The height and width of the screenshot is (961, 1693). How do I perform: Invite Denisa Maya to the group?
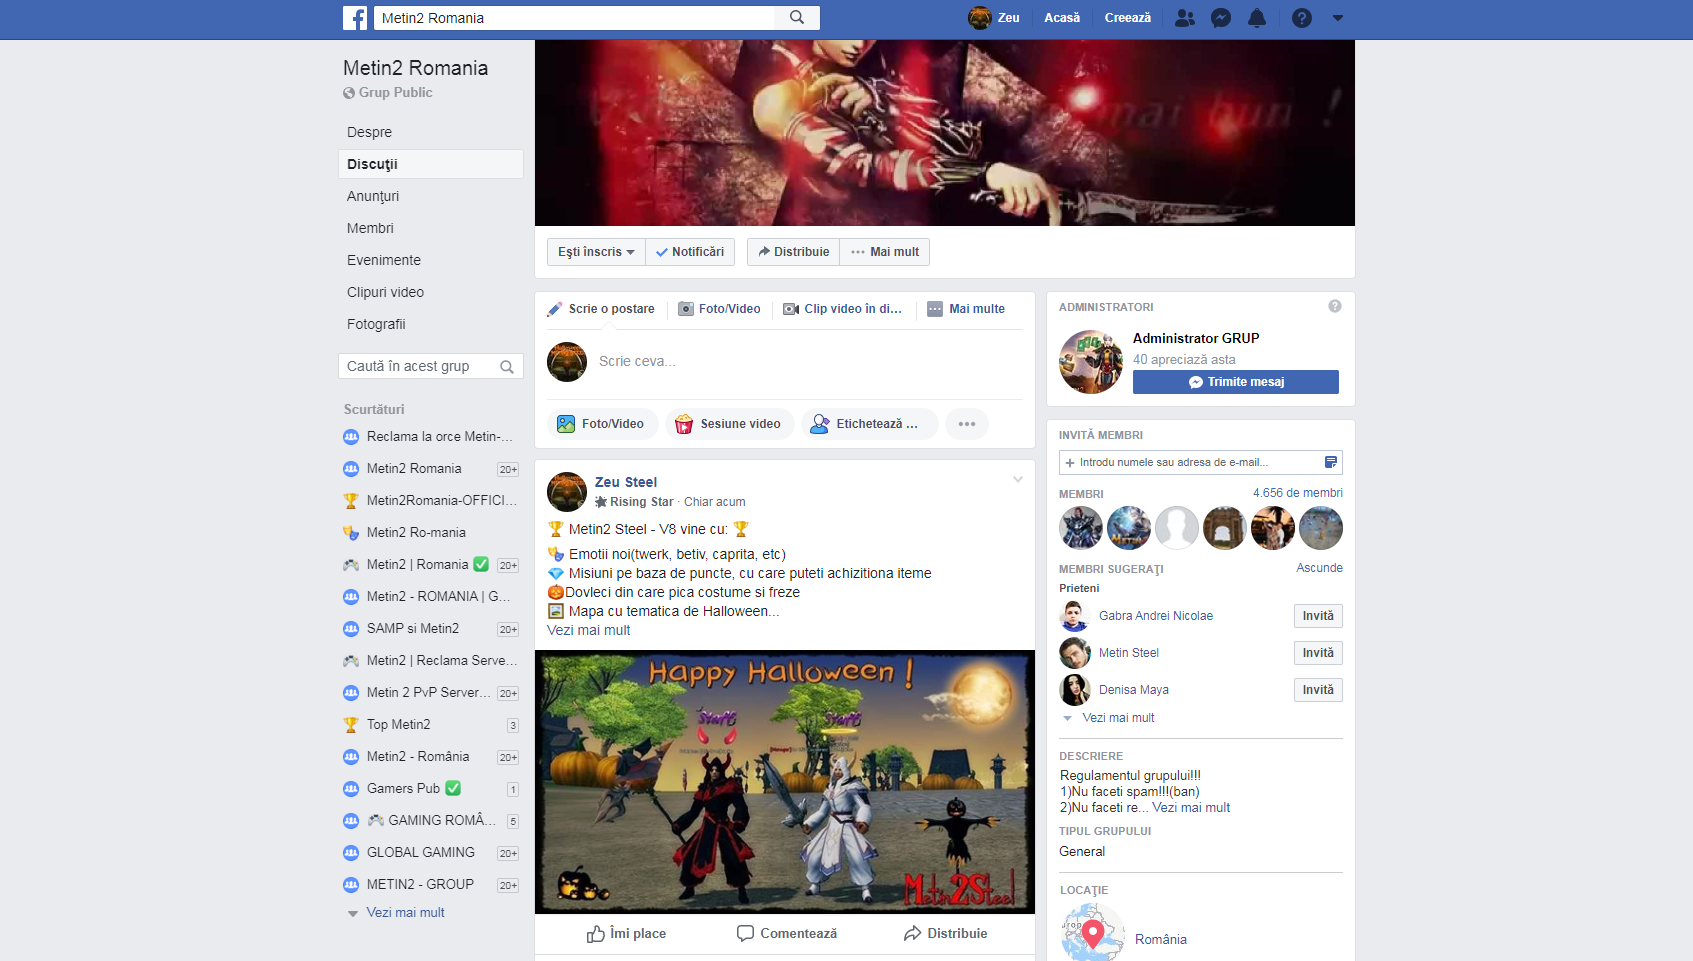pyautogui.click(x=1318, y=690)
